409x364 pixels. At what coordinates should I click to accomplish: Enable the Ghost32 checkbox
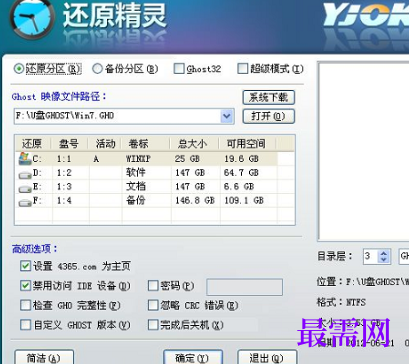pyautogui.click(x=179, y=69)
